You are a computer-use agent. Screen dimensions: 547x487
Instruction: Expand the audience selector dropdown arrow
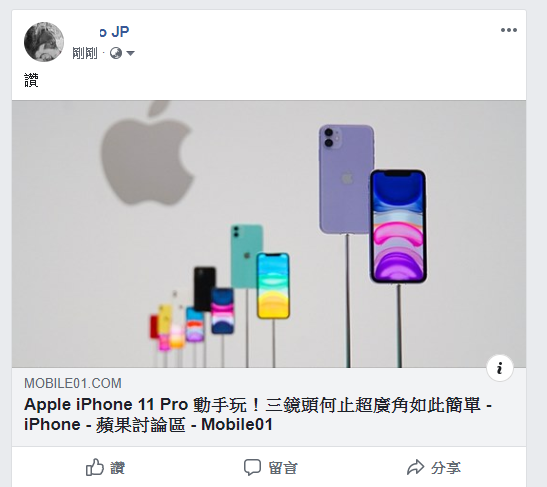click(130, 53)
